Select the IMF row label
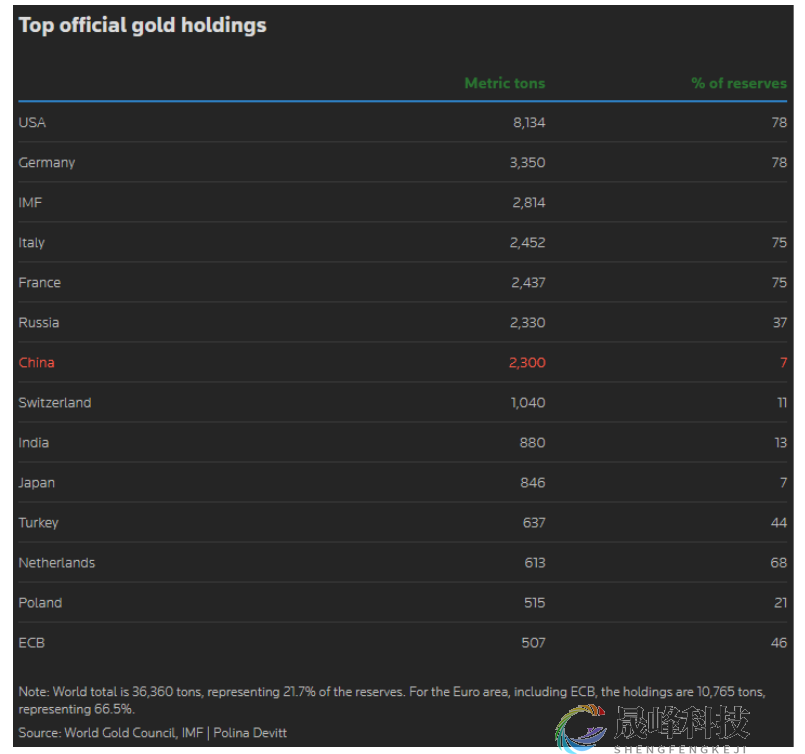805x754 pixels. click(x=30, y=202)
